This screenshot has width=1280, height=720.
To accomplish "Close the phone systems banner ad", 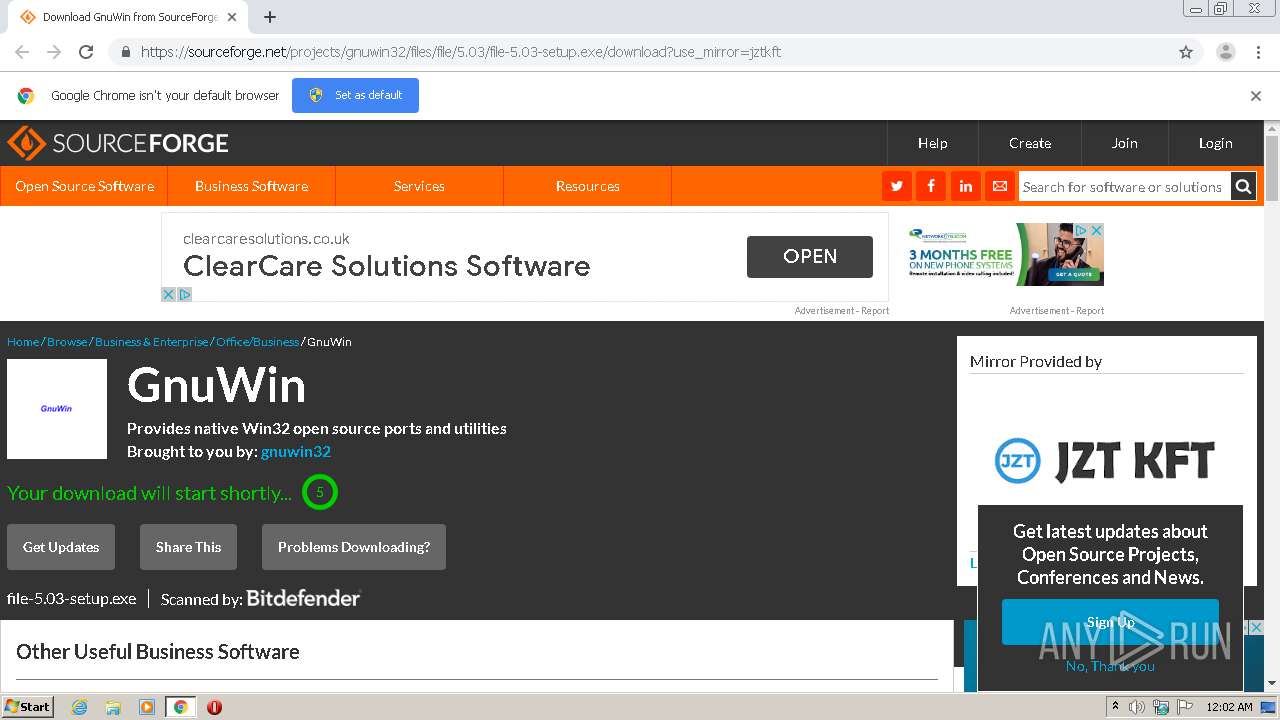I will pyautogui.click(x=1096, y=230).
